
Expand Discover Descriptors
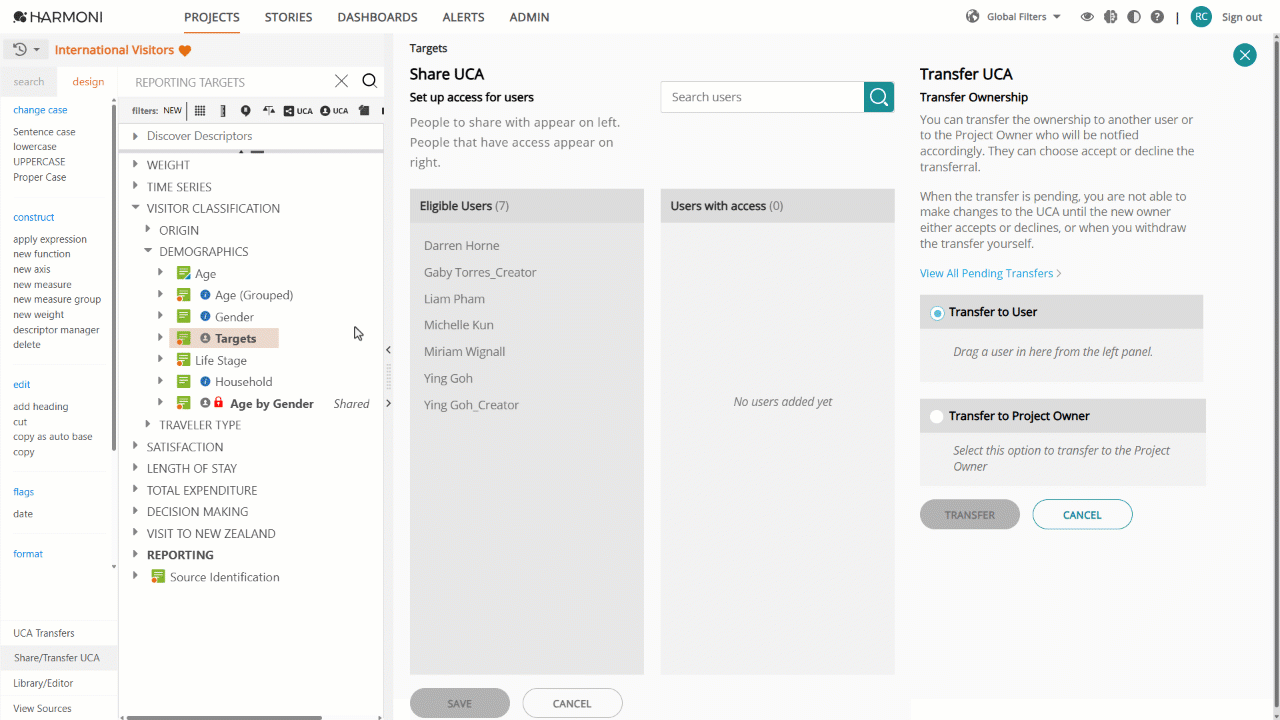point(135,136)
